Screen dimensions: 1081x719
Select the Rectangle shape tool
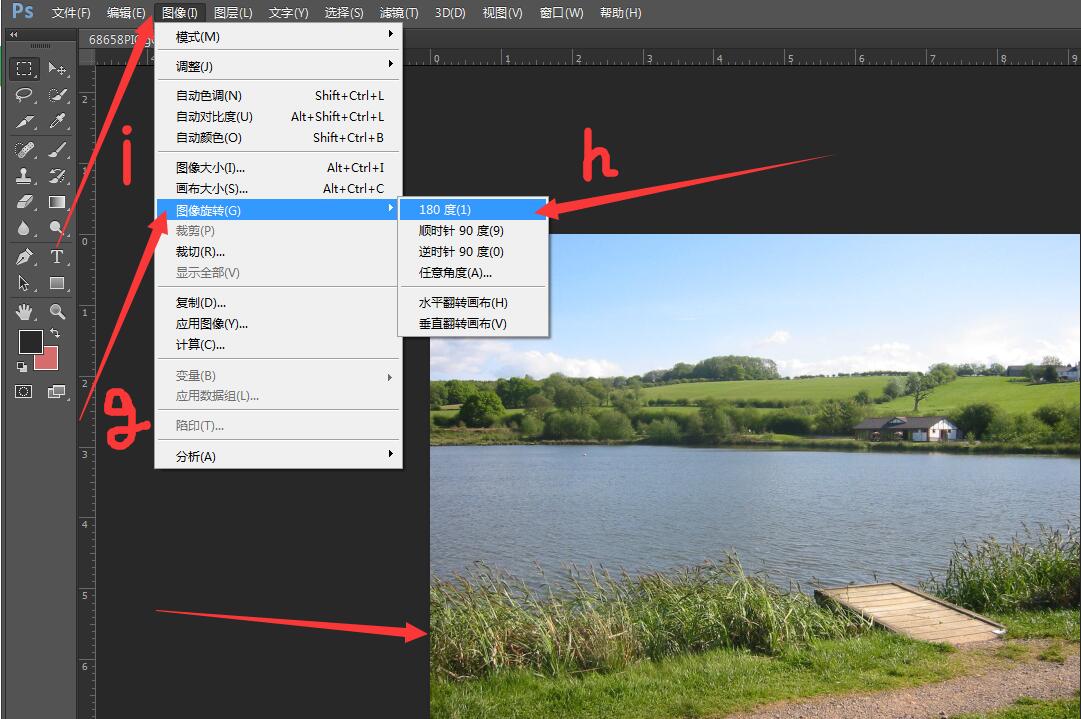(x=57, y=283)
